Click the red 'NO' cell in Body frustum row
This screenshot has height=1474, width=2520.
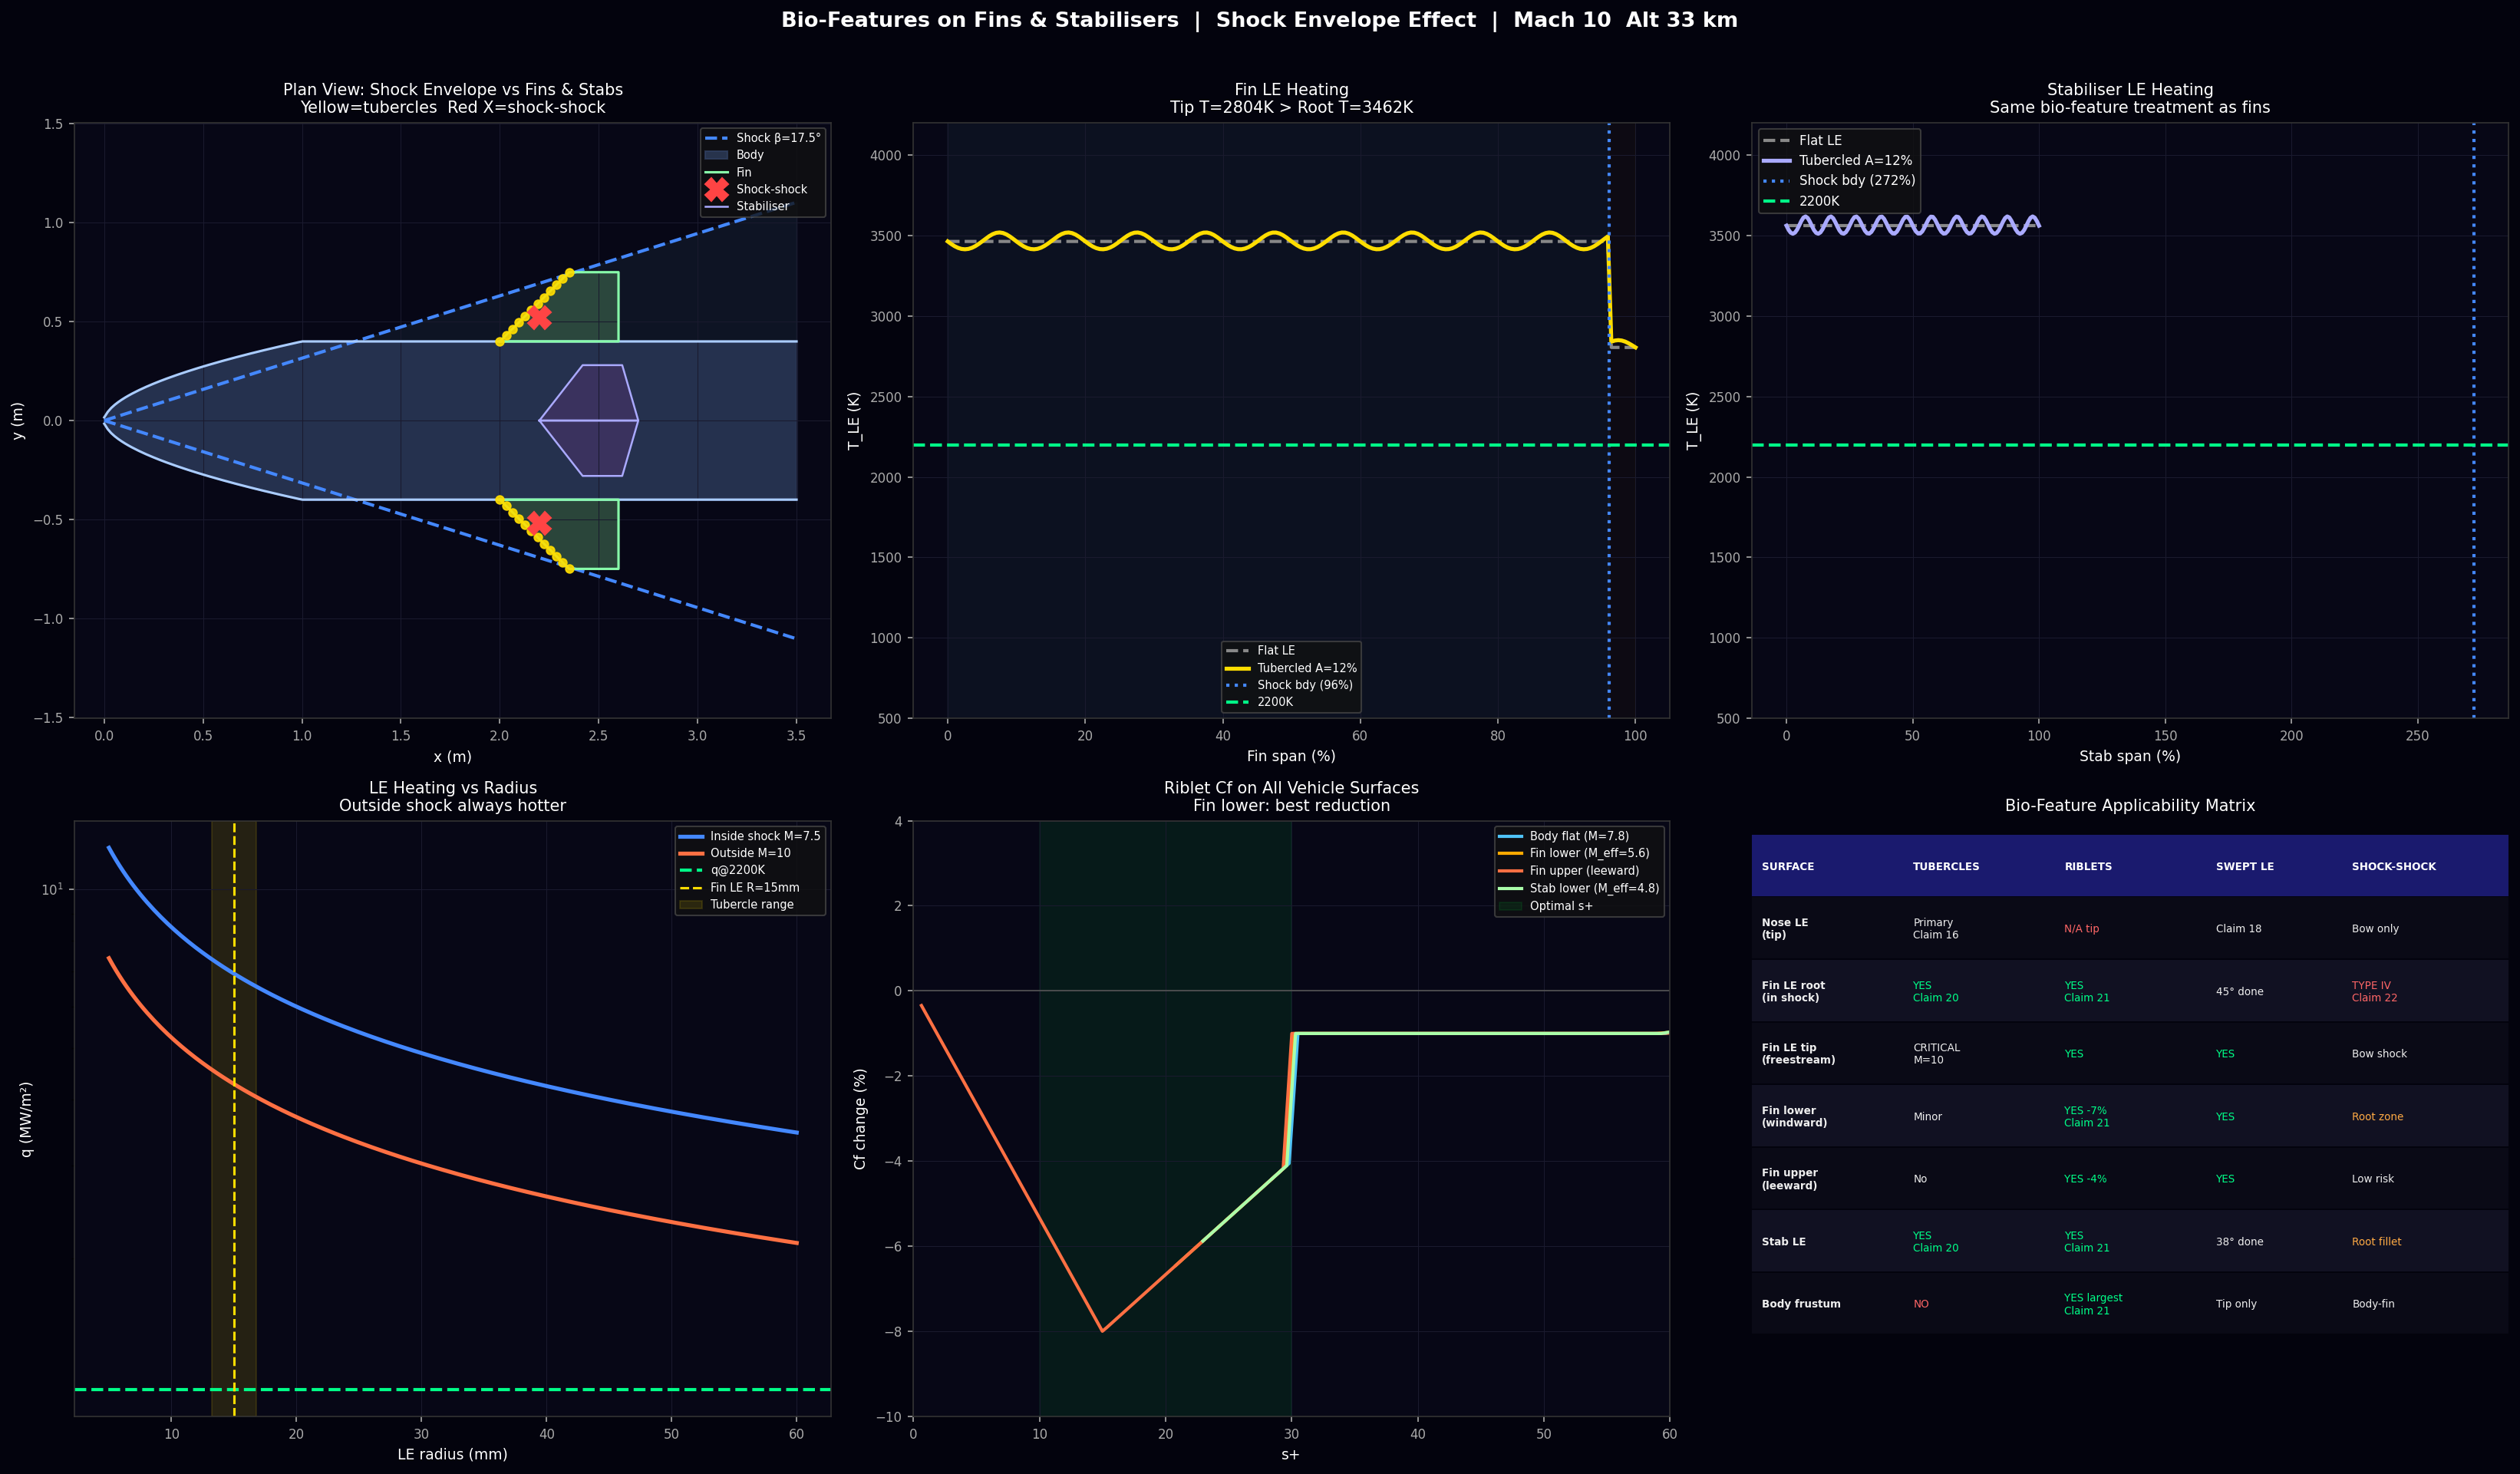(x=1921, y=1304)
